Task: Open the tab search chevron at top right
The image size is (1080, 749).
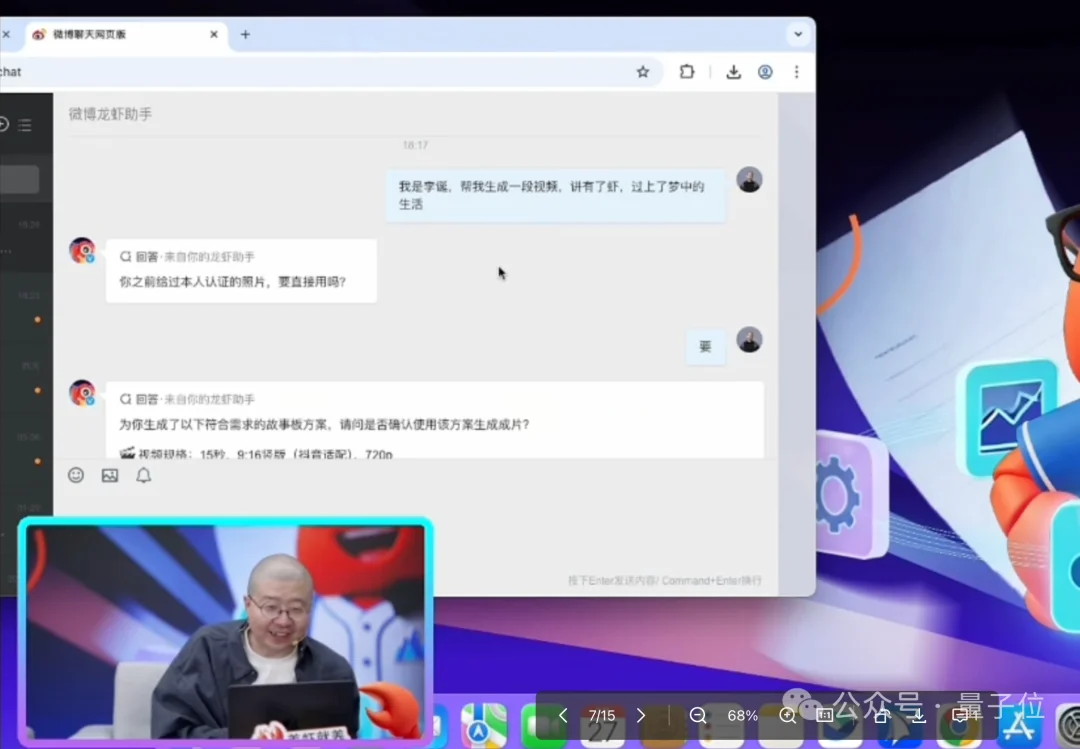Action: point(798,34)
